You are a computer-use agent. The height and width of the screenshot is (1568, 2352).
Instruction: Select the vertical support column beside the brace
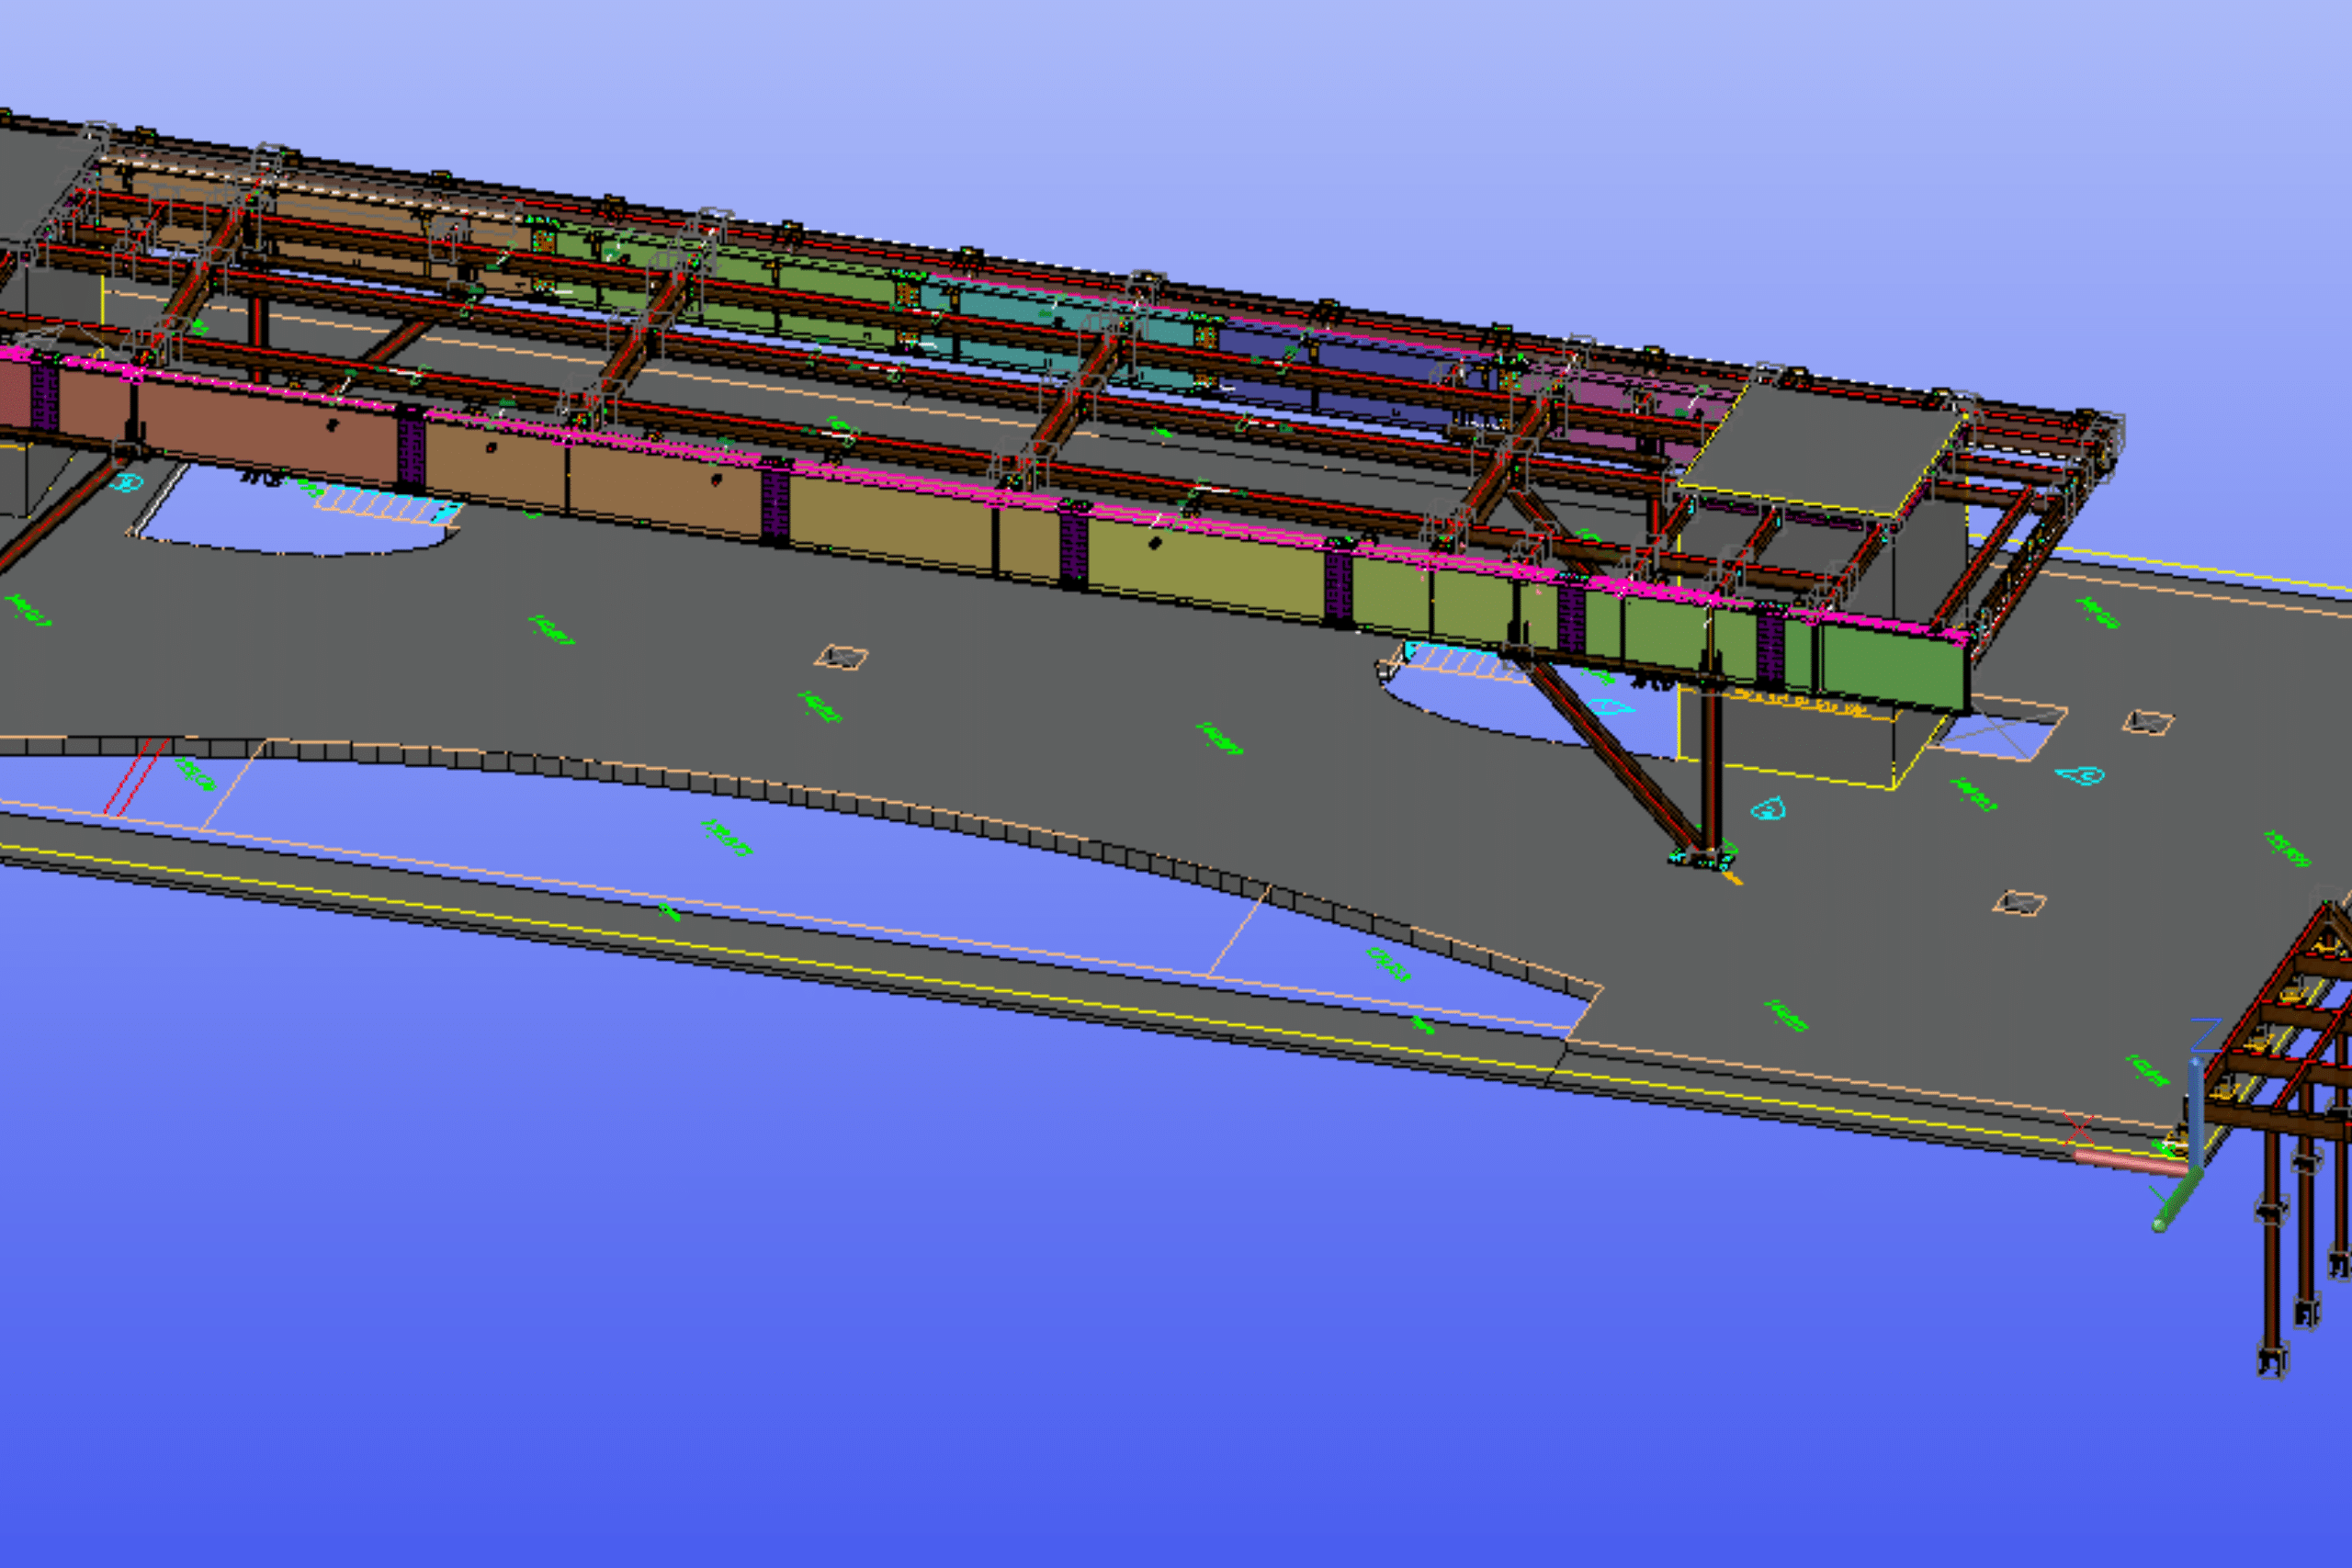[1711, 770]
